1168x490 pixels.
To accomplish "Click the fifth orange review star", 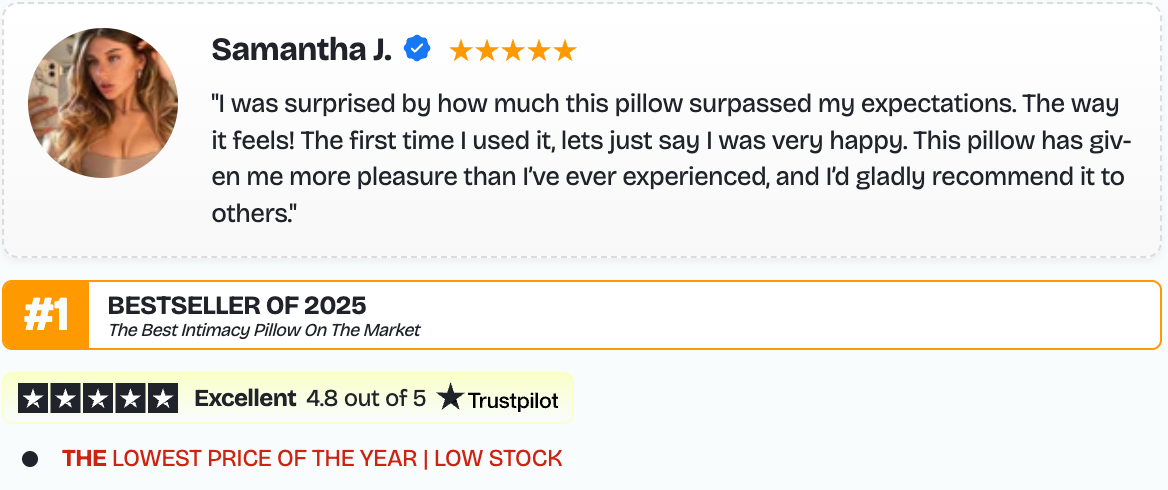I will click(x=565, y=50).
